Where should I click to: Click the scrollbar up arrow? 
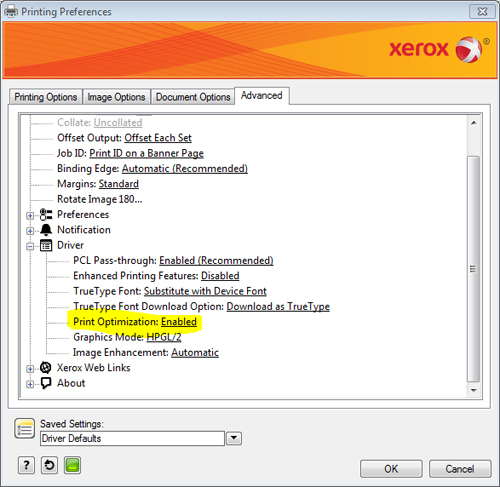pyautogui.click(x=473, y=123)
